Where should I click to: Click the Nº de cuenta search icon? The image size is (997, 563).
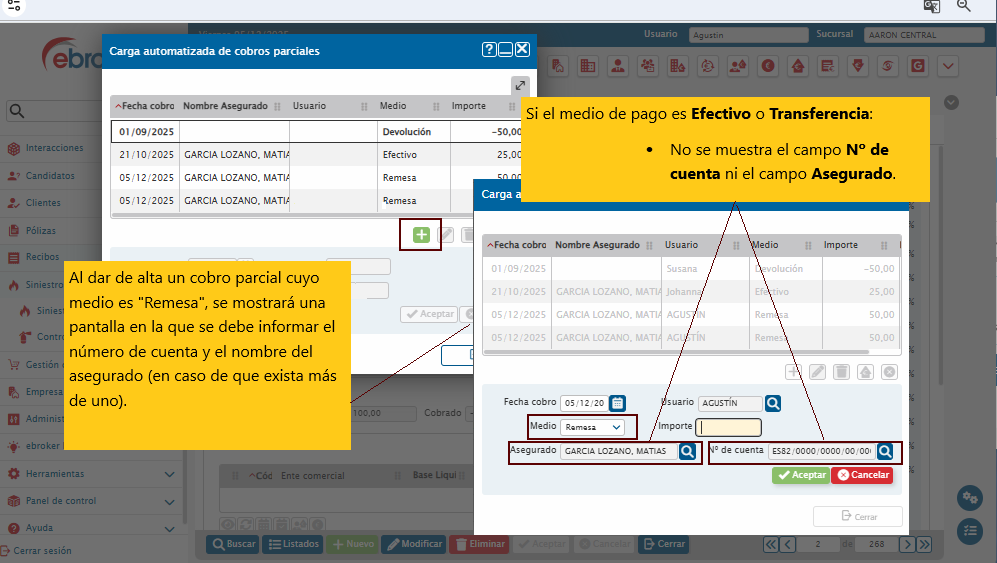tap(885, 452)
